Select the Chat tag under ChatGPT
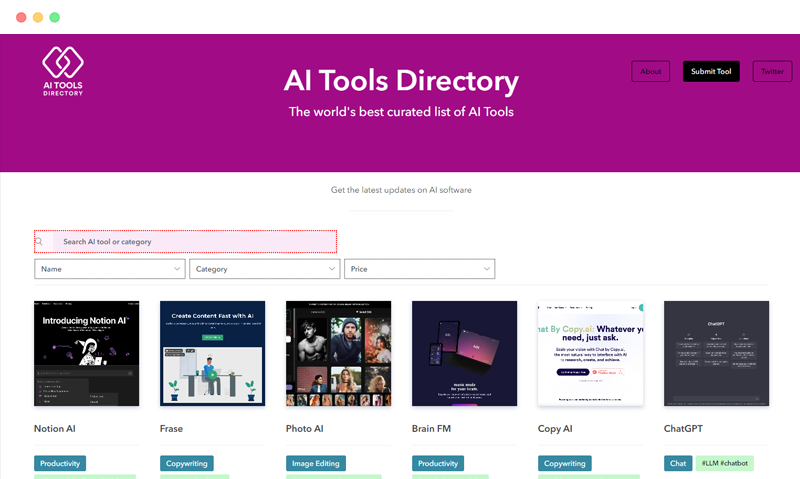The height and width of the screenshot is (479, 800). click(678, 463)
